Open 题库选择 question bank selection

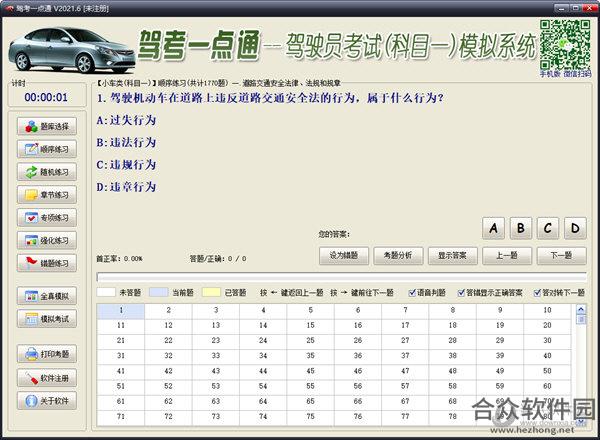tap(47, 127)
